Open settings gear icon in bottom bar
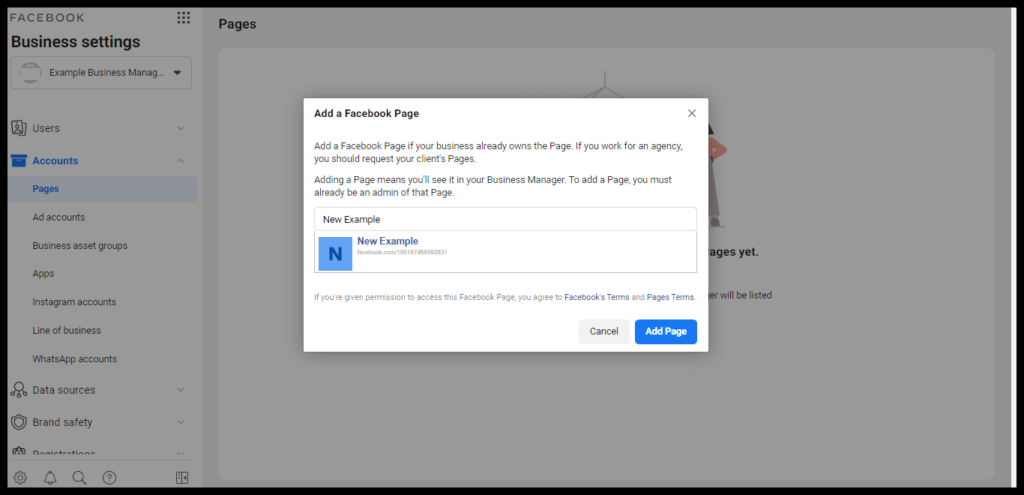 coord(20,478)
